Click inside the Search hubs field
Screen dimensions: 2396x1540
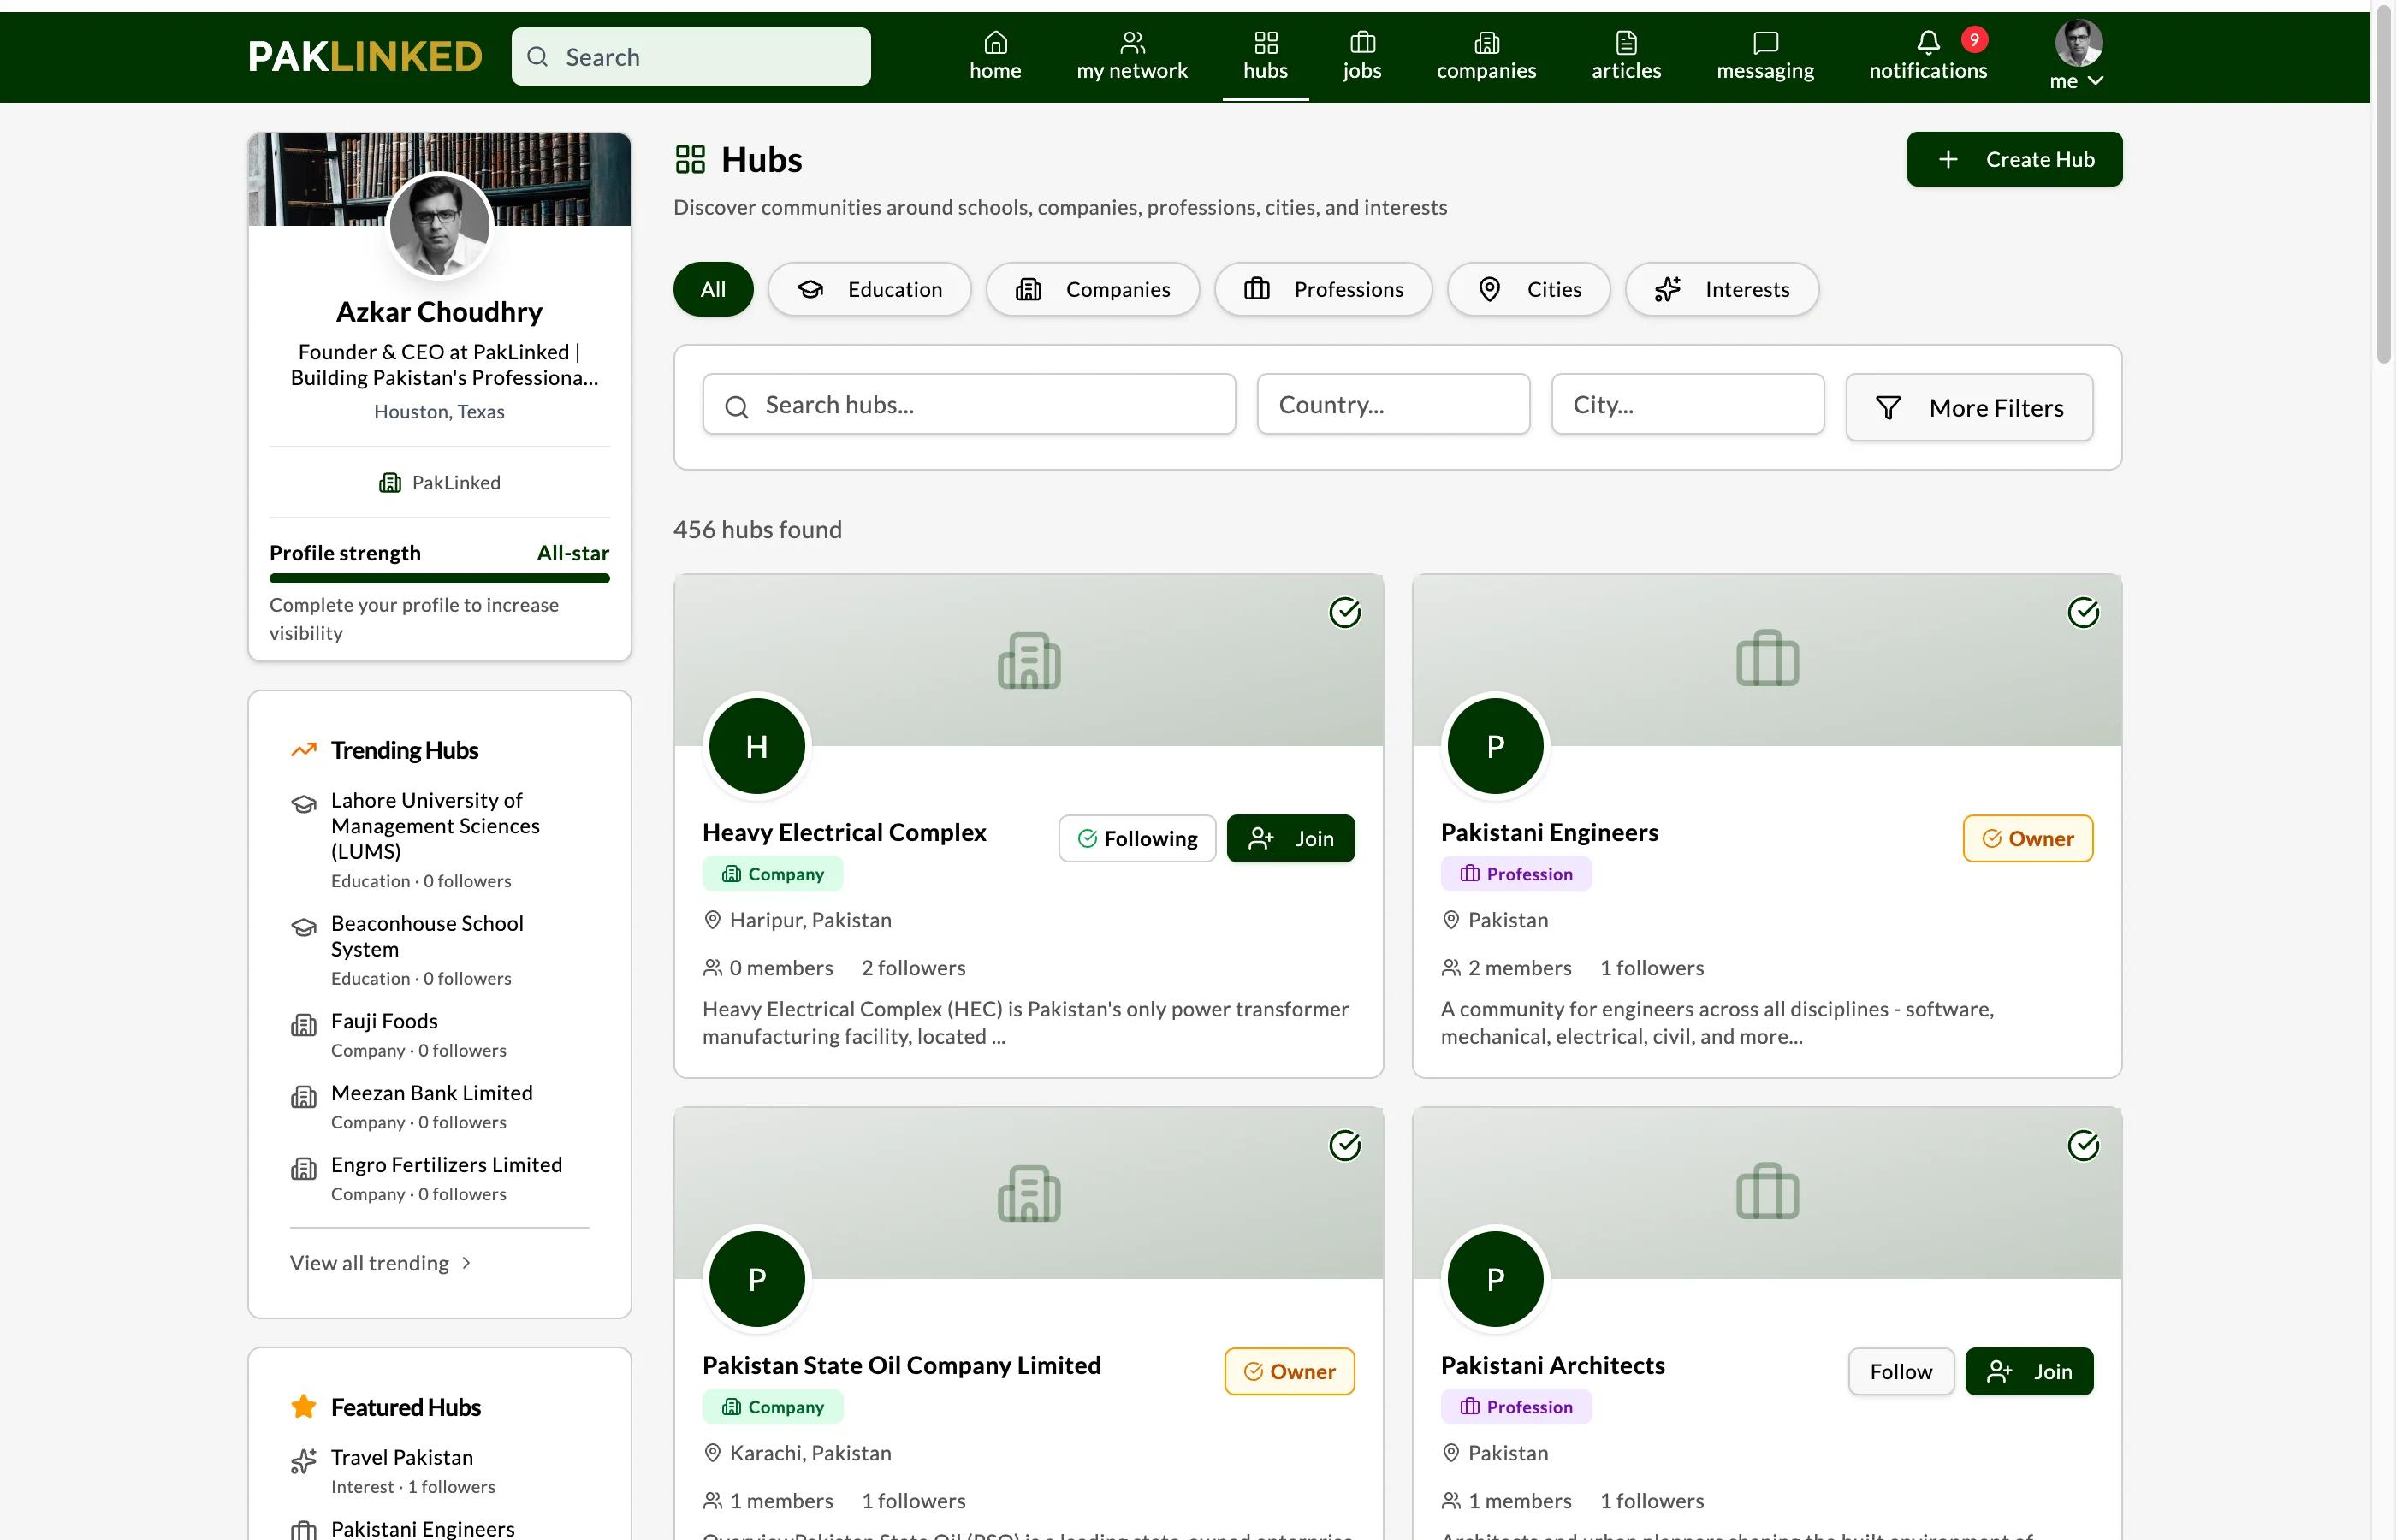pyautogui.click(x=967, y=404)
